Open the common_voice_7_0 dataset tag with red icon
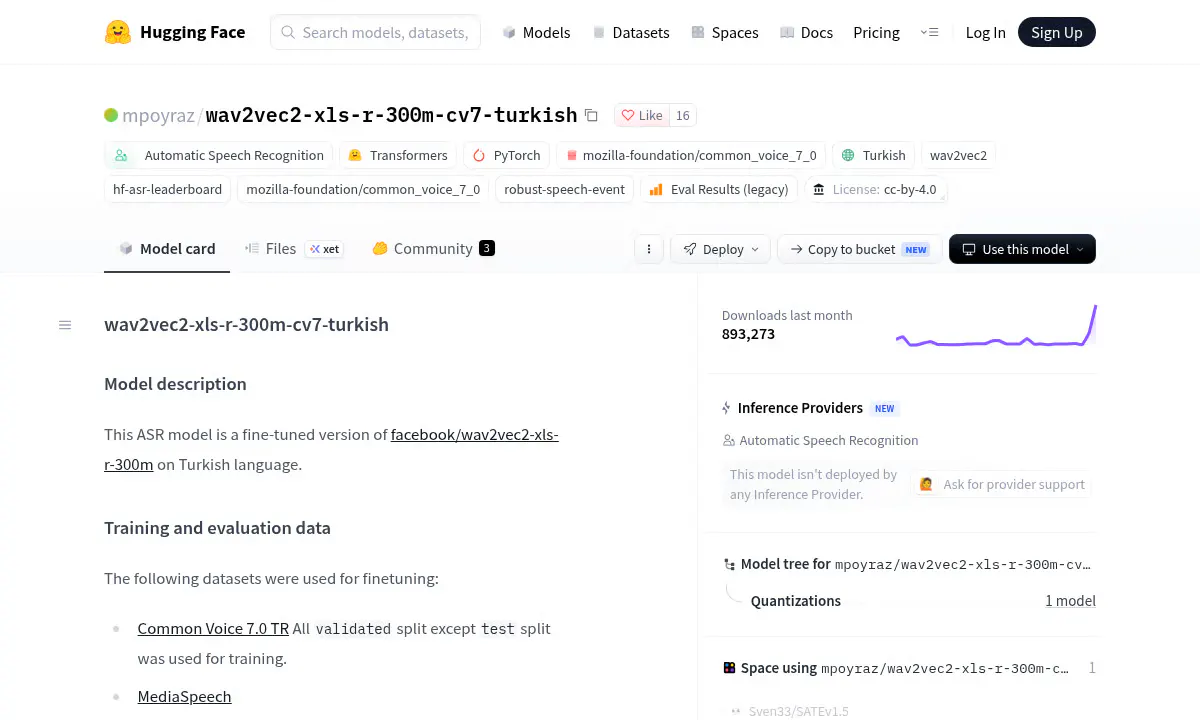This screenshot has height=720, width=1200. (691, 155)
